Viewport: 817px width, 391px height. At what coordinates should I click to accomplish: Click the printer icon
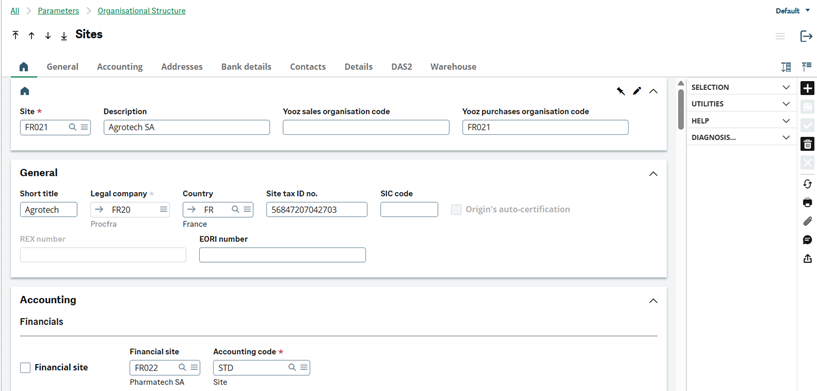pos(807,202)
